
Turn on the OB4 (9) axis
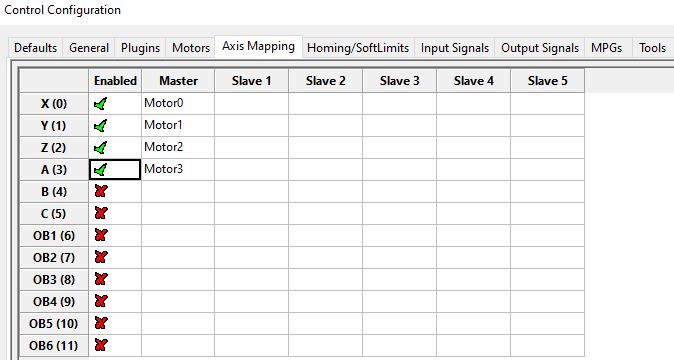(x=101, y=301)
